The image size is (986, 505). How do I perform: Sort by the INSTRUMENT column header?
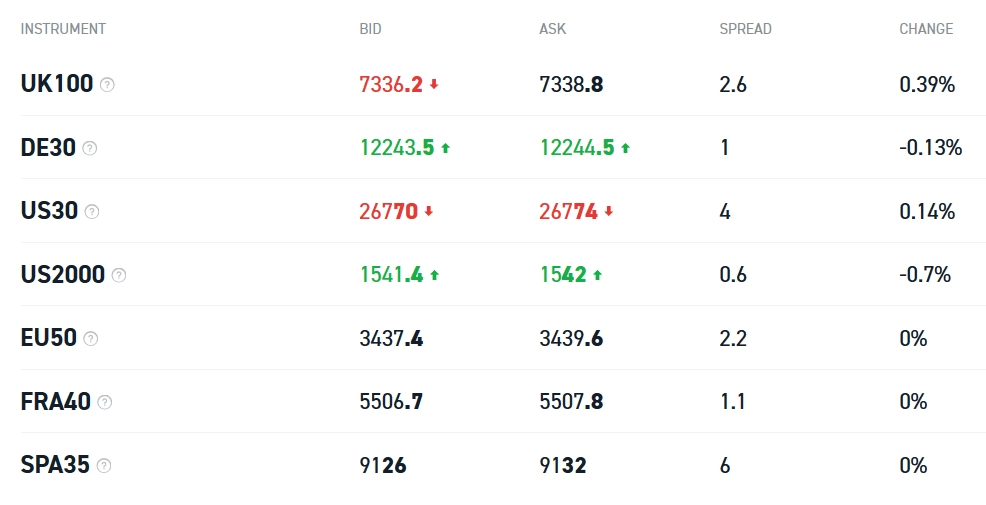tap(63, 29)
